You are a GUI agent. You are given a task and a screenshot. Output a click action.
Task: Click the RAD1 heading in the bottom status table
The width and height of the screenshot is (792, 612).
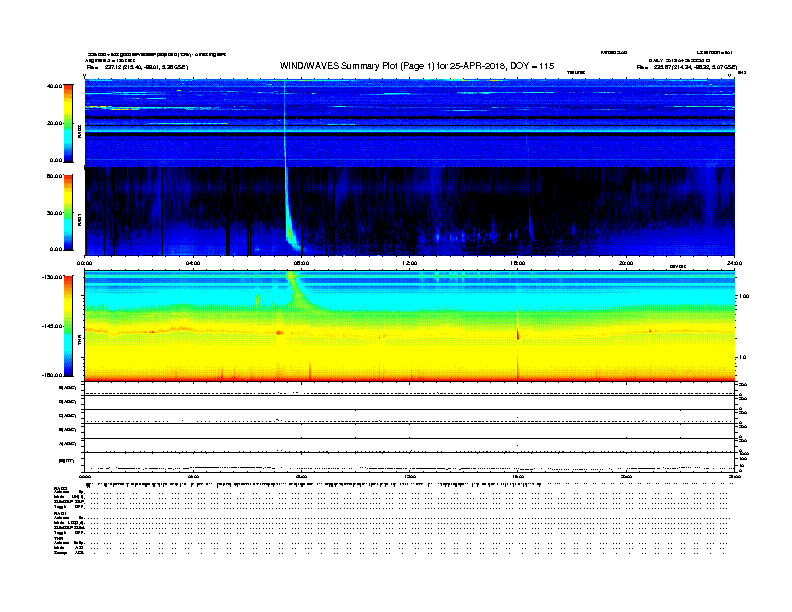point(60,514)
